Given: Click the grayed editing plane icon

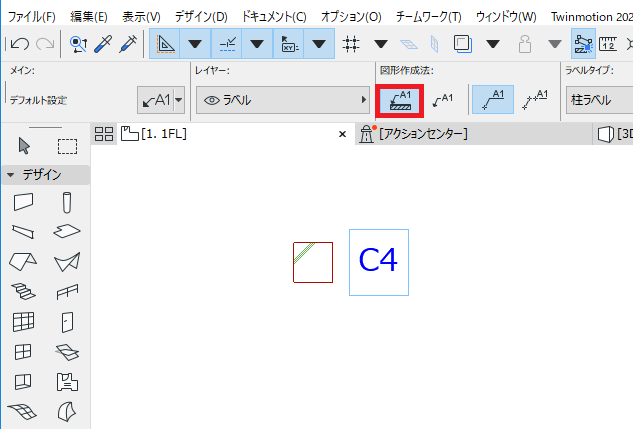Looking at the screenshot, I should click(409, 44).
